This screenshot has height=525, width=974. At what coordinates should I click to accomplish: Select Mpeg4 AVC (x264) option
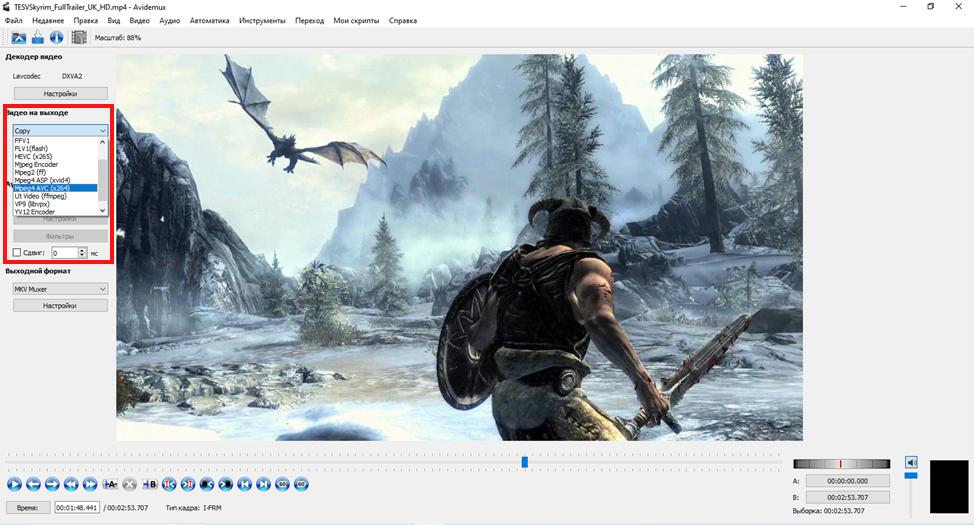tap(55, 188)
